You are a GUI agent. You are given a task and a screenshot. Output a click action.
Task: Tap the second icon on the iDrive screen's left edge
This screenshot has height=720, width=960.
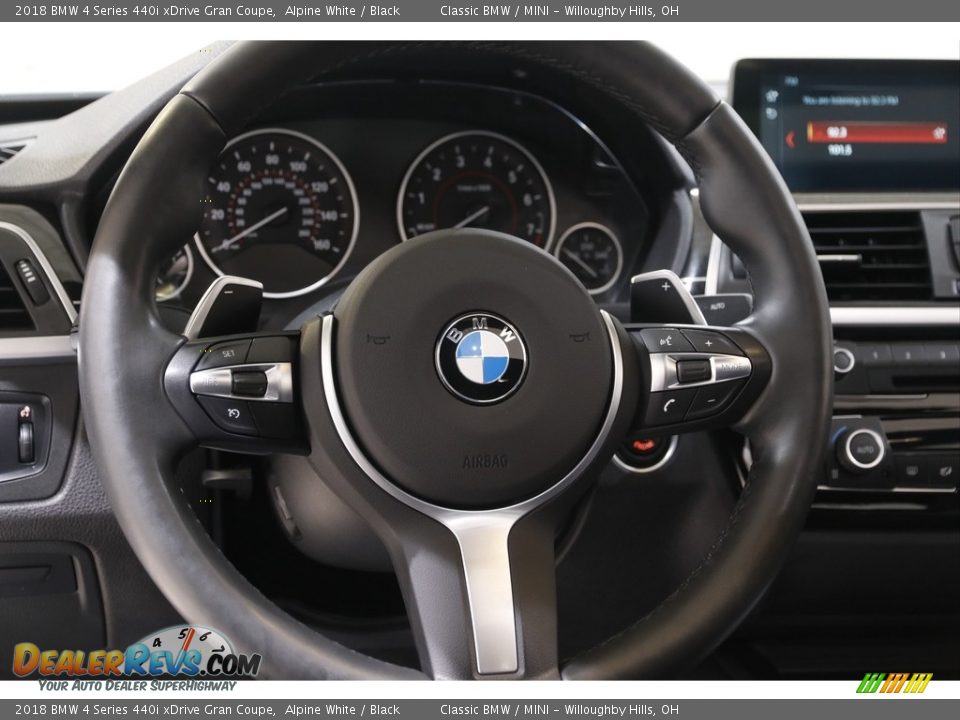click(x=771, y=114)
